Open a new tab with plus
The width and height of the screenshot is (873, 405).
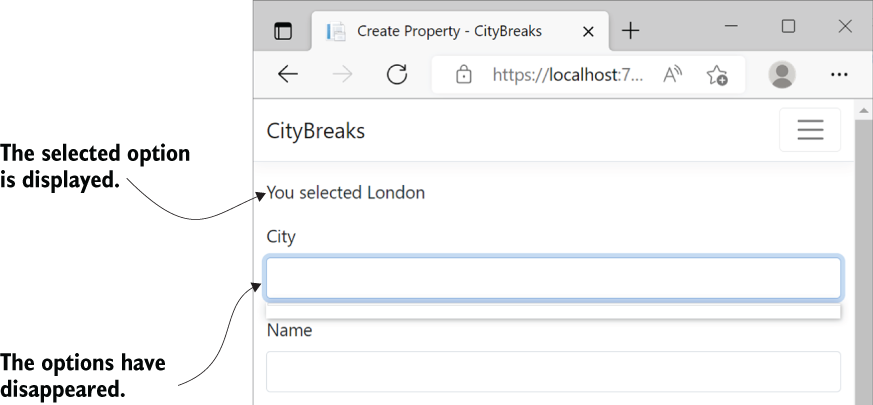(630, 31)
